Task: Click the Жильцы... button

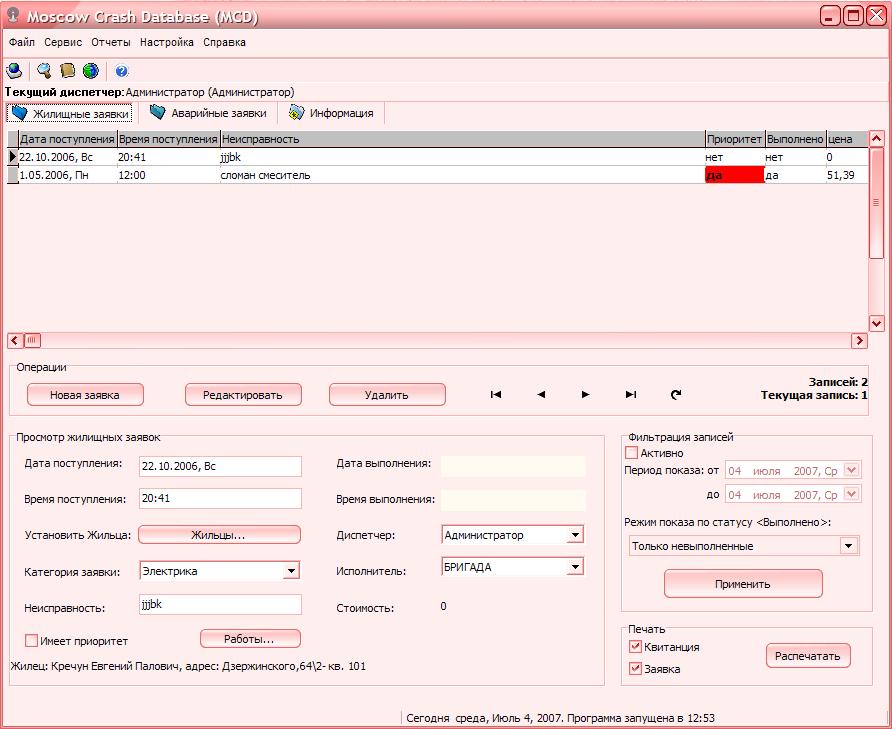Action: 219,535
